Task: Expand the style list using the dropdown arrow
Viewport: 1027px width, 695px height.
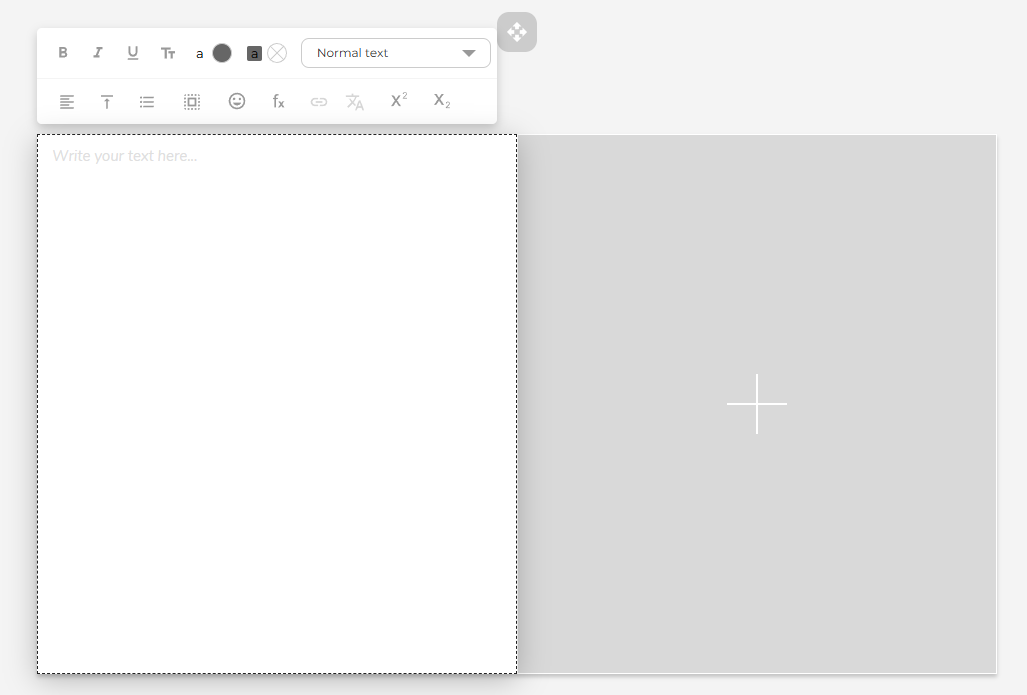Action: (x=469, y=53)
